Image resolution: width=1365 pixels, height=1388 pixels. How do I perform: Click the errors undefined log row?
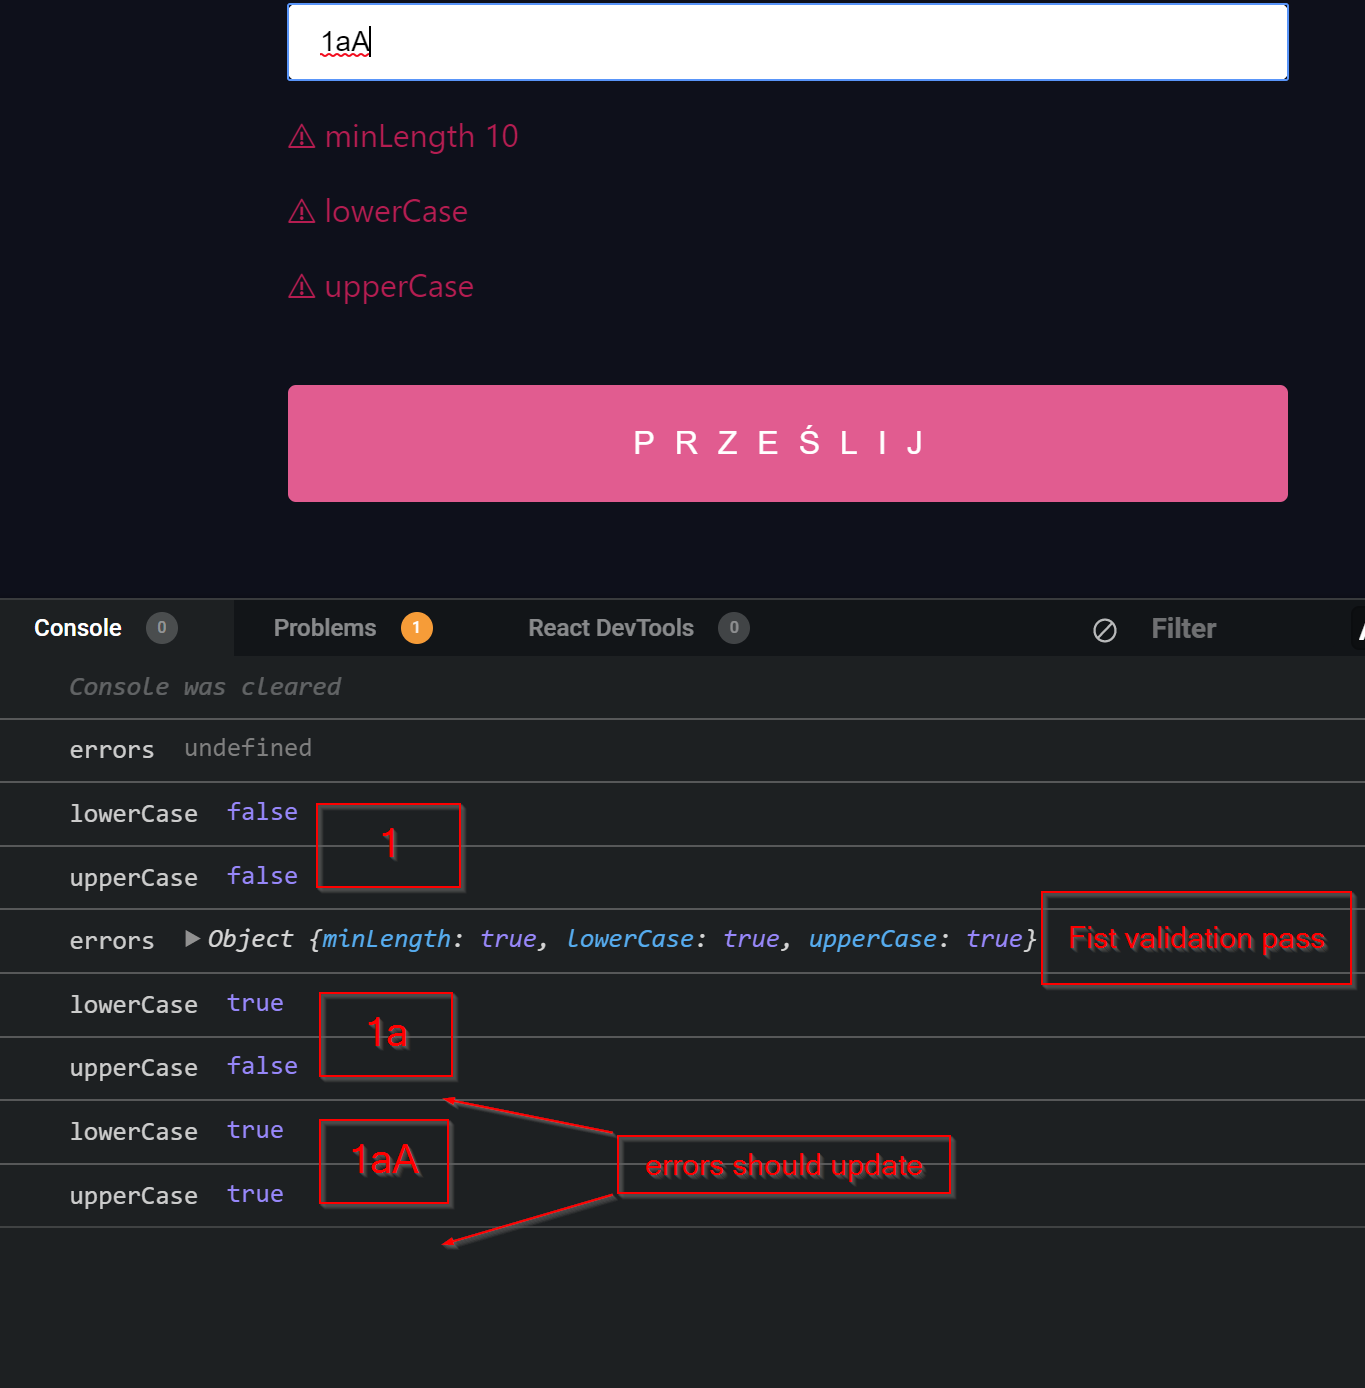click(190, 748)
